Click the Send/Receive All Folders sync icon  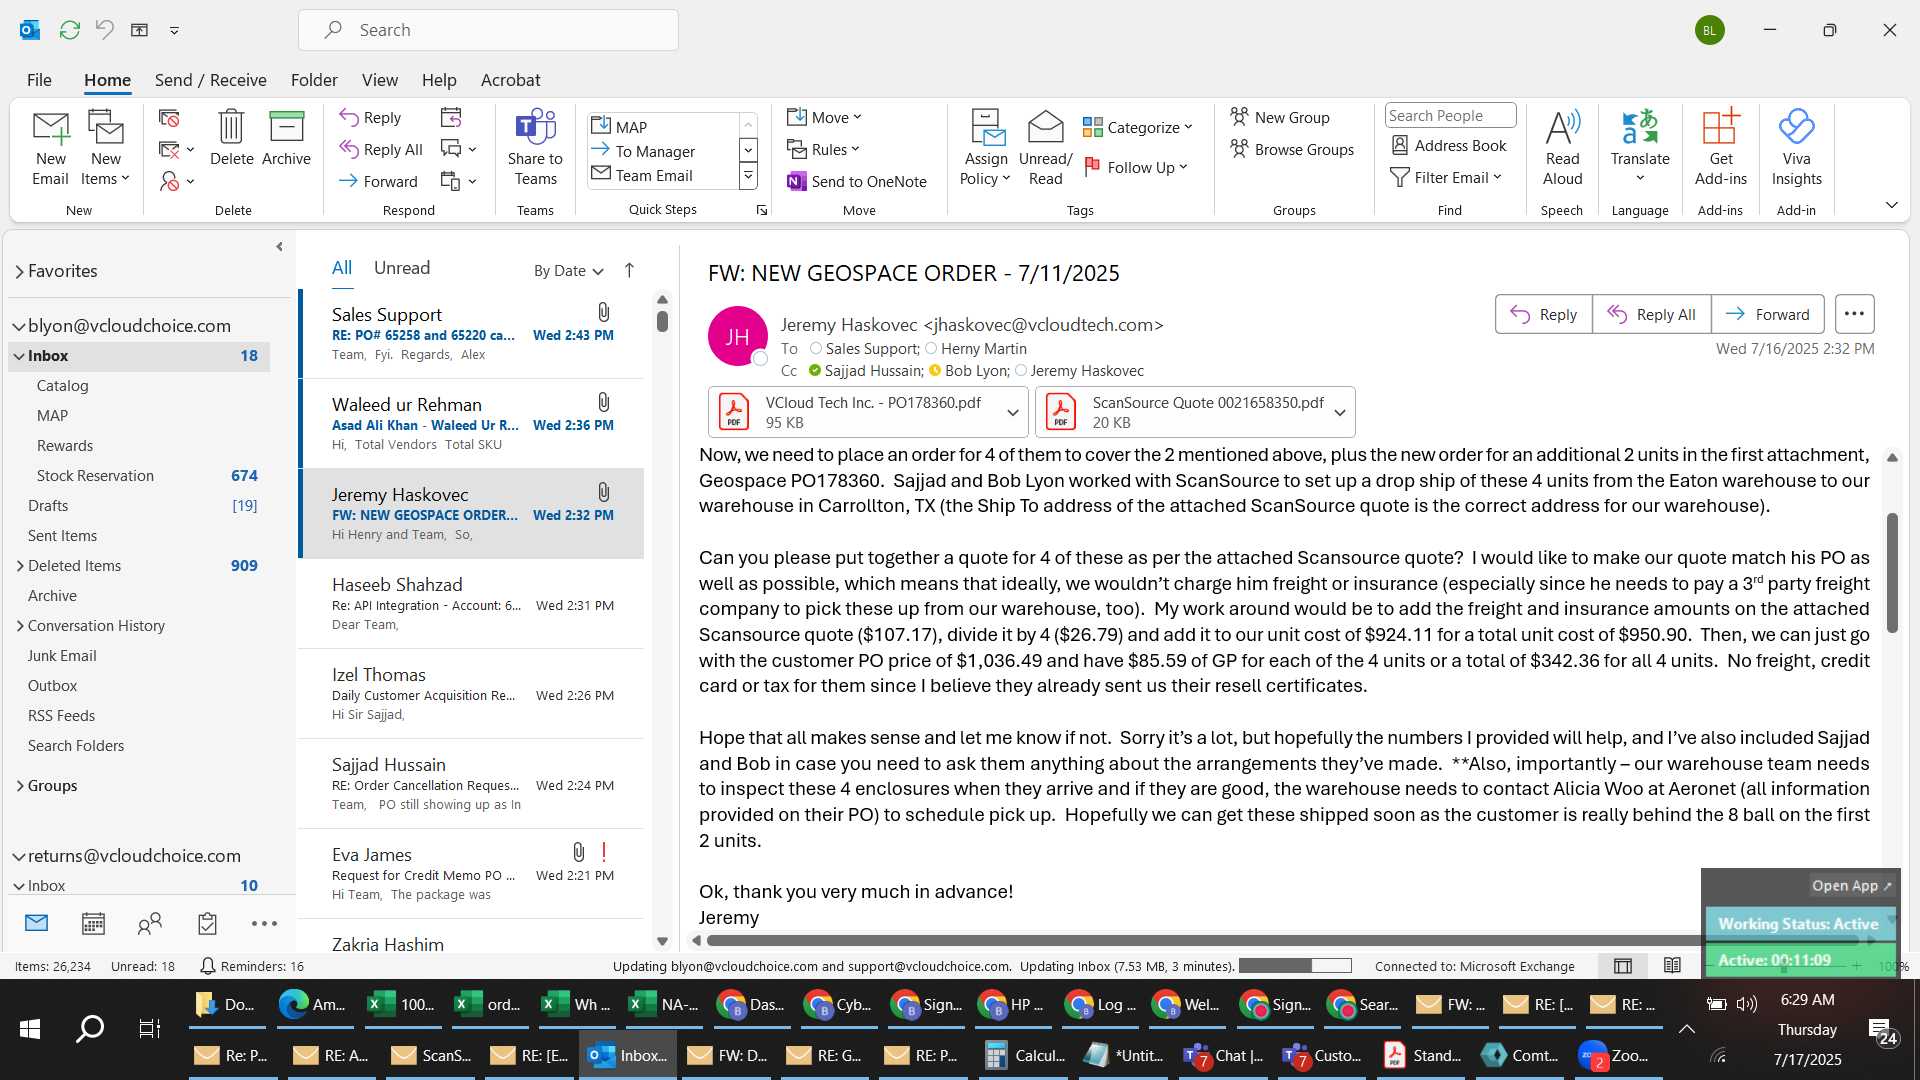tap(69, 30)
